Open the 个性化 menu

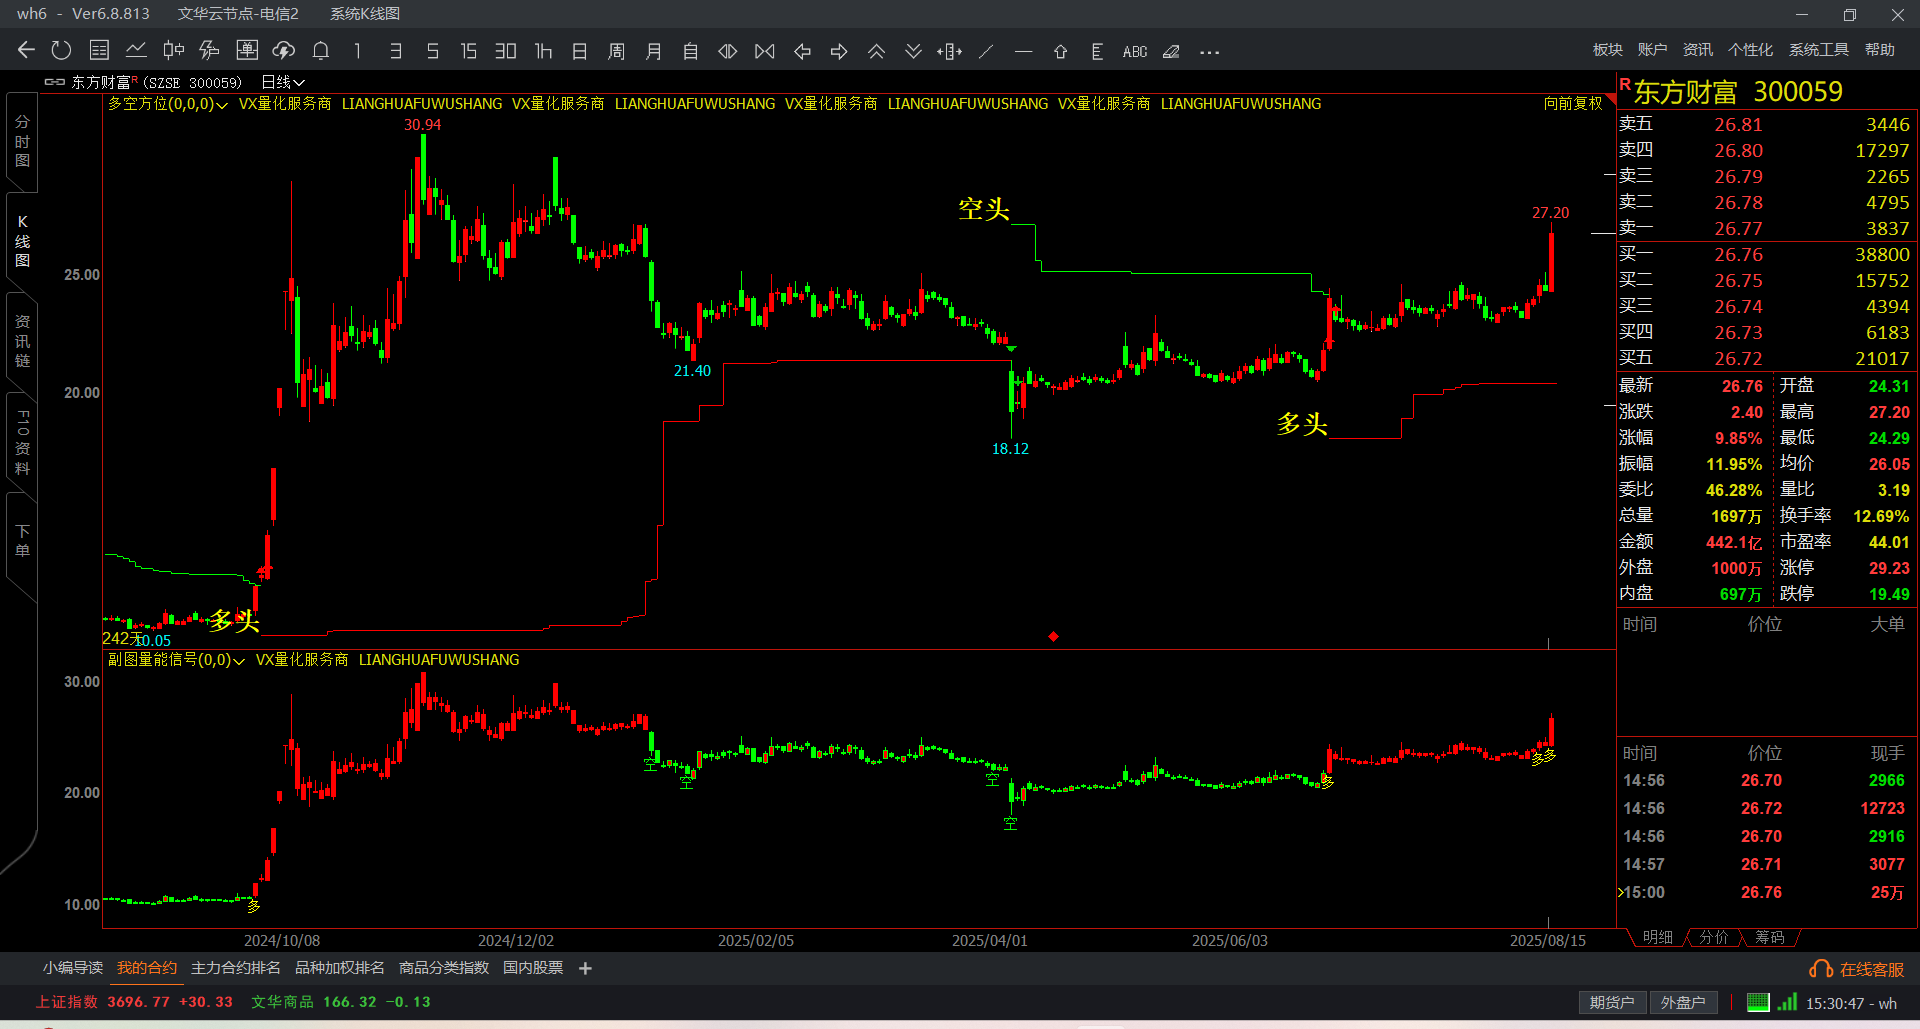pos(1750,50)
